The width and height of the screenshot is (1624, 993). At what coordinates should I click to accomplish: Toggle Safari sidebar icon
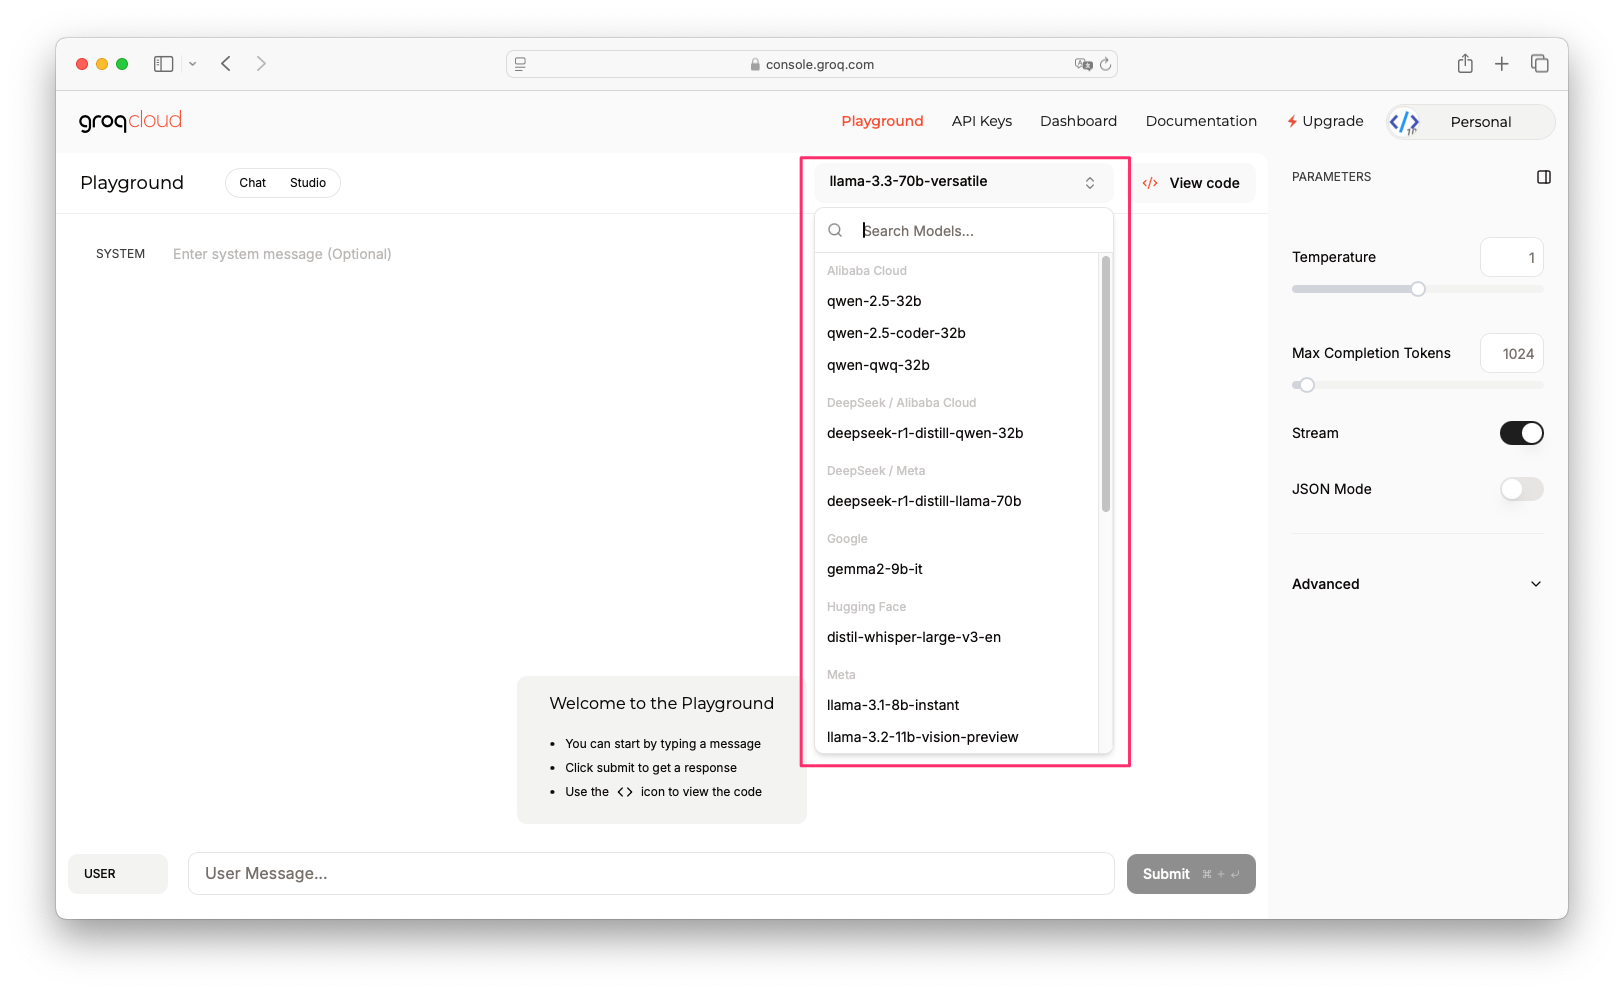(x=164, y=64)
